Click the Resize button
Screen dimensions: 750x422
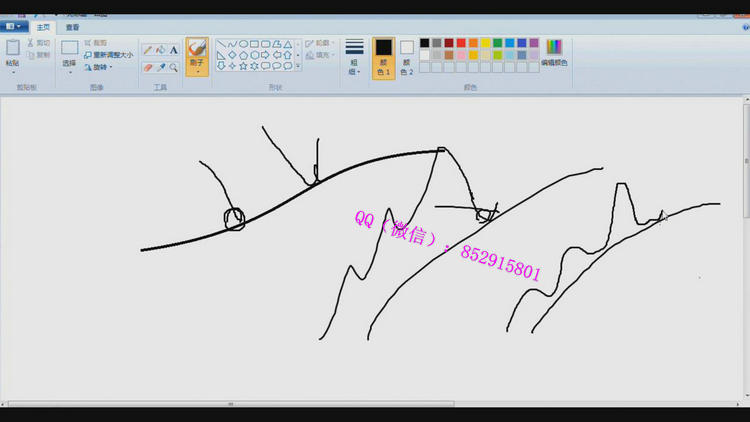click(x=108, y=55)
